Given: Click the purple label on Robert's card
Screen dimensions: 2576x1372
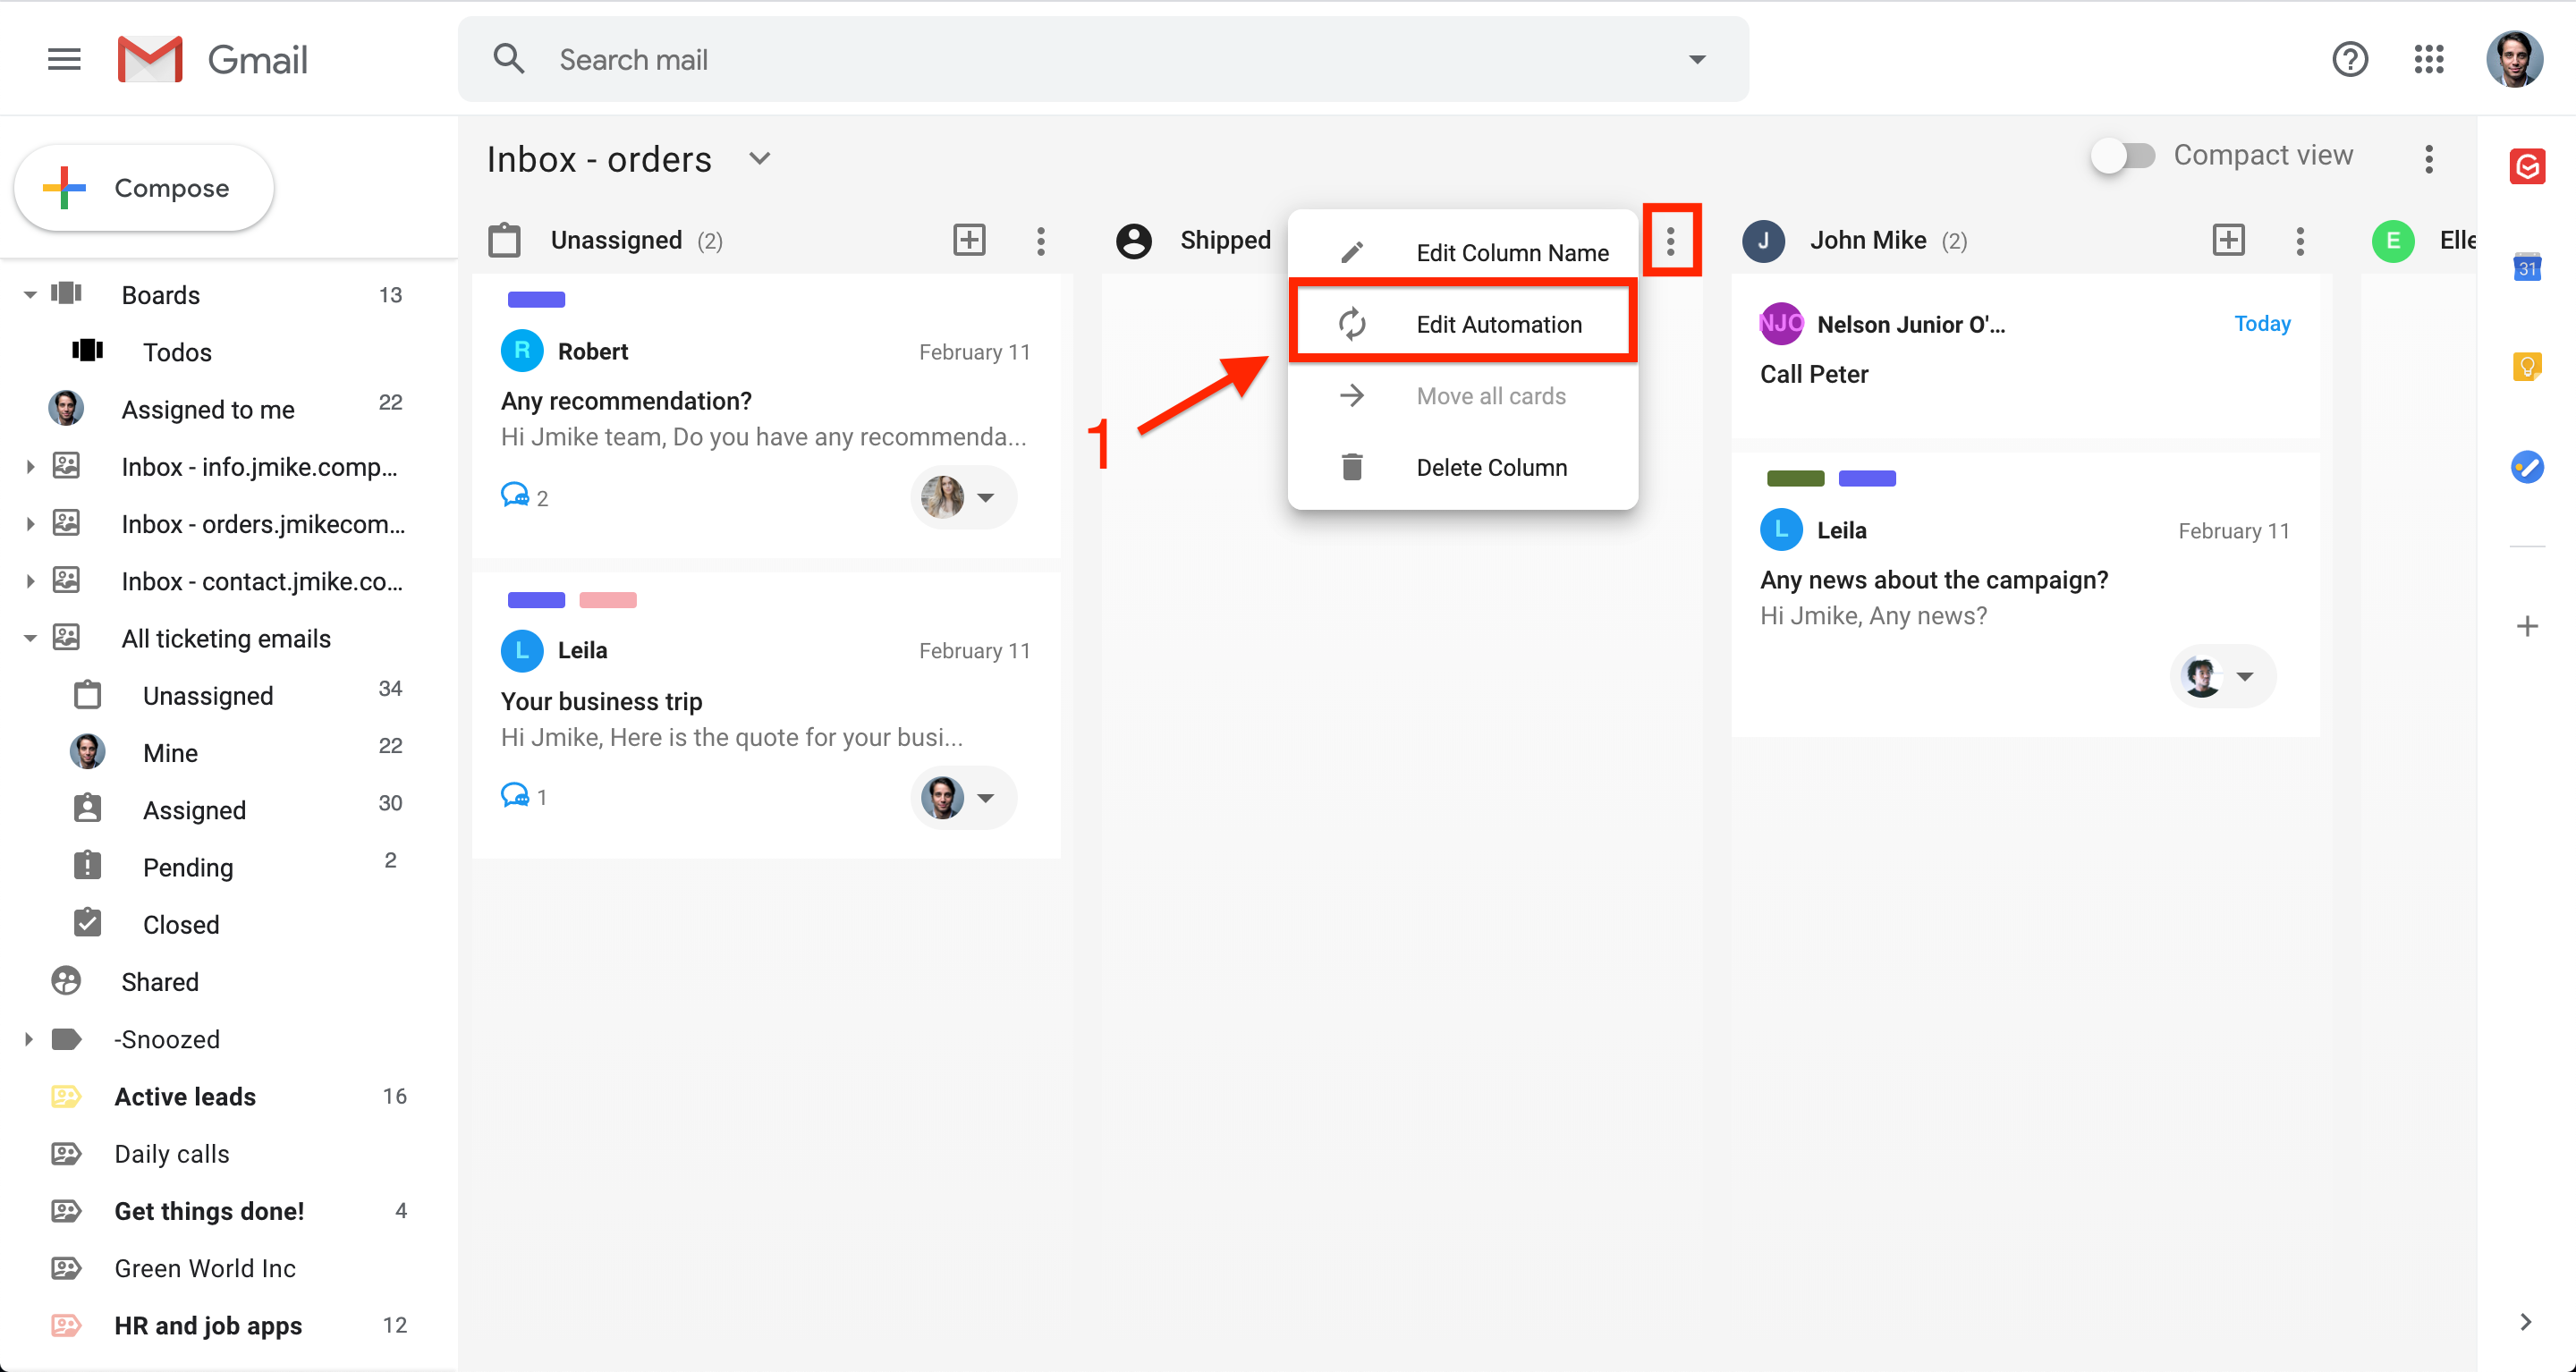Looking at the screenshot, I should click(536, 300).
